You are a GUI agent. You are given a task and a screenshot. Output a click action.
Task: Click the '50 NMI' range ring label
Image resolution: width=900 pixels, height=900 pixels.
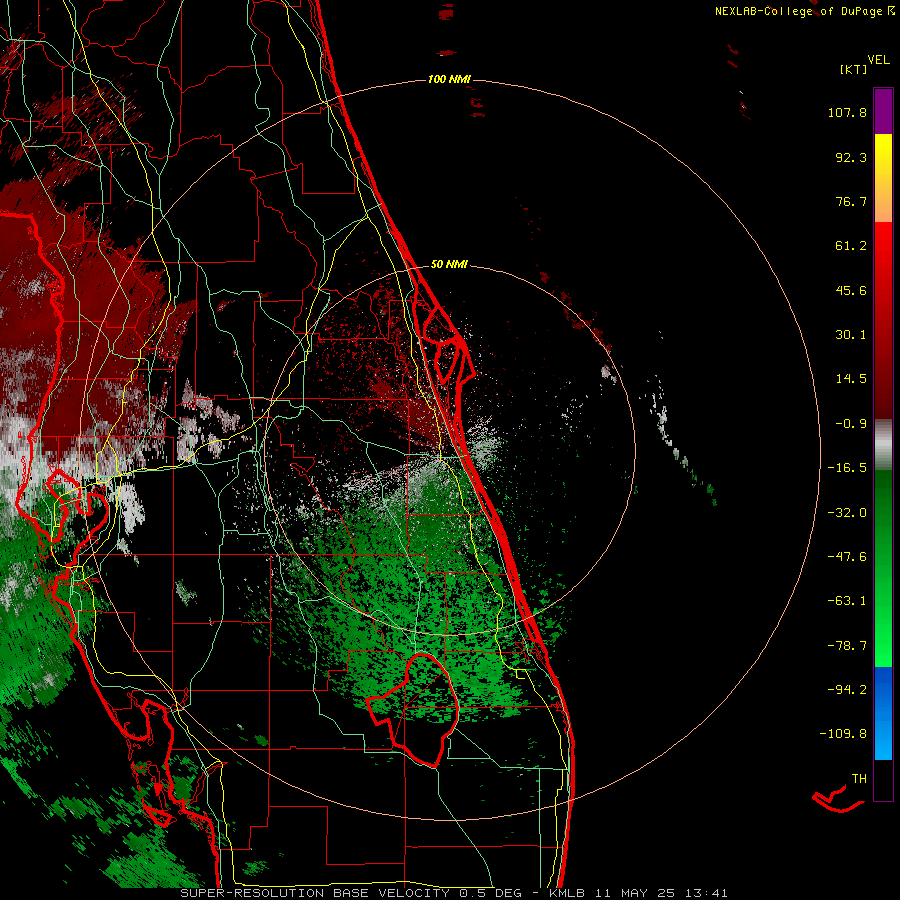[x=449, y=265]
